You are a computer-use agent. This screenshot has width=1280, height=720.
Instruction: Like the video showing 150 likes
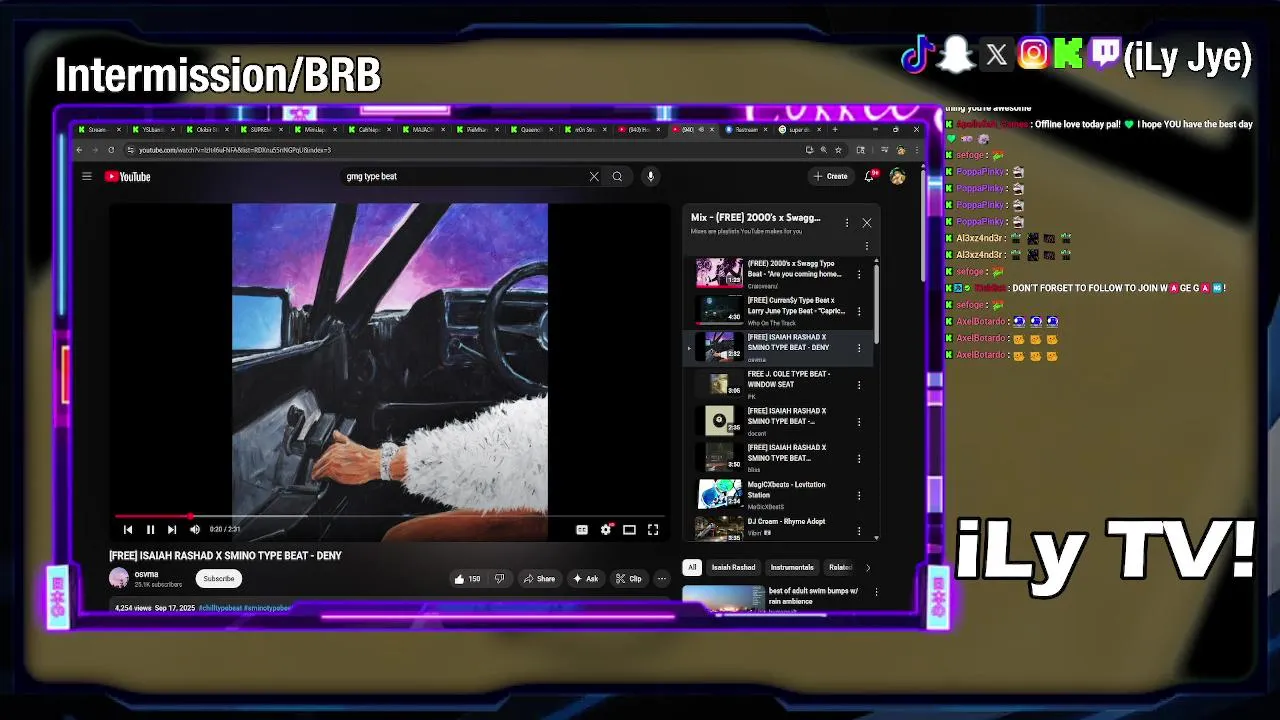[x=467, y=578]
